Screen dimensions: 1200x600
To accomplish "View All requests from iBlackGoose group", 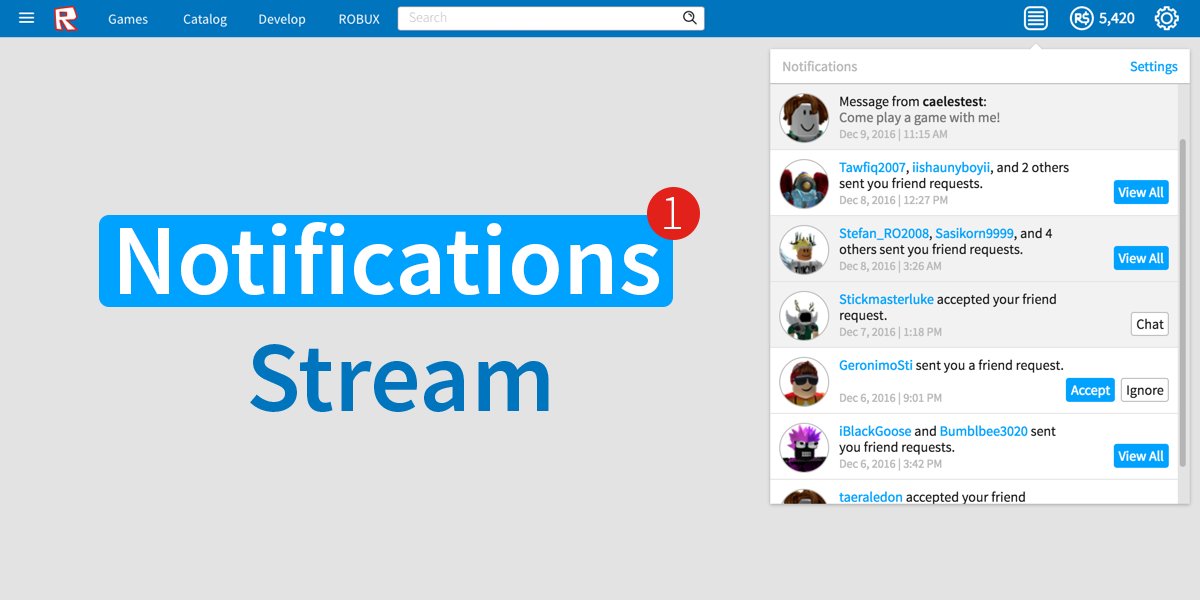I will click(x=1141, y=456).
